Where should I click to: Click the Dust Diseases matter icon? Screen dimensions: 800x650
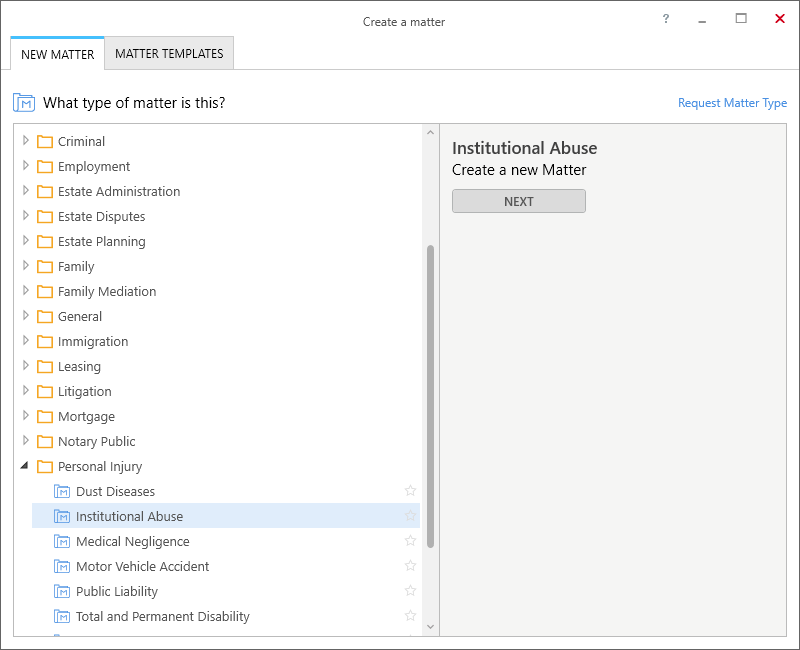pyautogui.click(x=62, y=491)
